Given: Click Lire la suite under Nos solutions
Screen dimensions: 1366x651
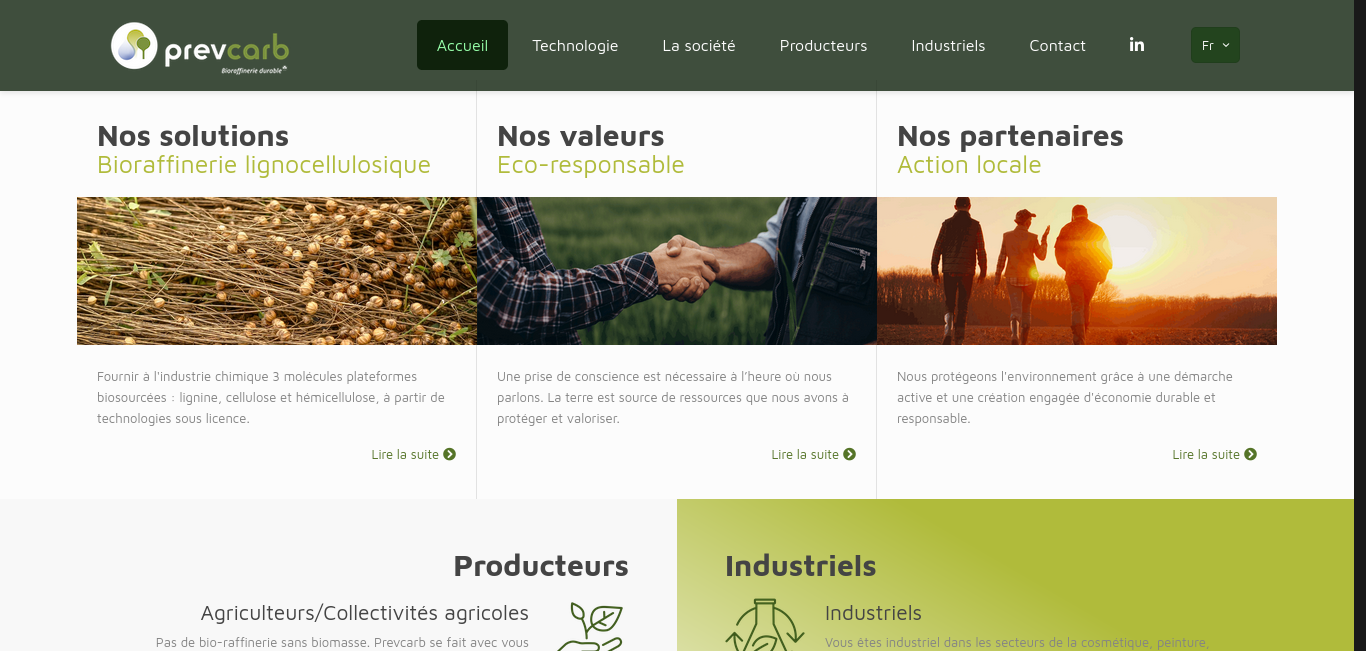Looking at the screenshot, I should 405,454.
